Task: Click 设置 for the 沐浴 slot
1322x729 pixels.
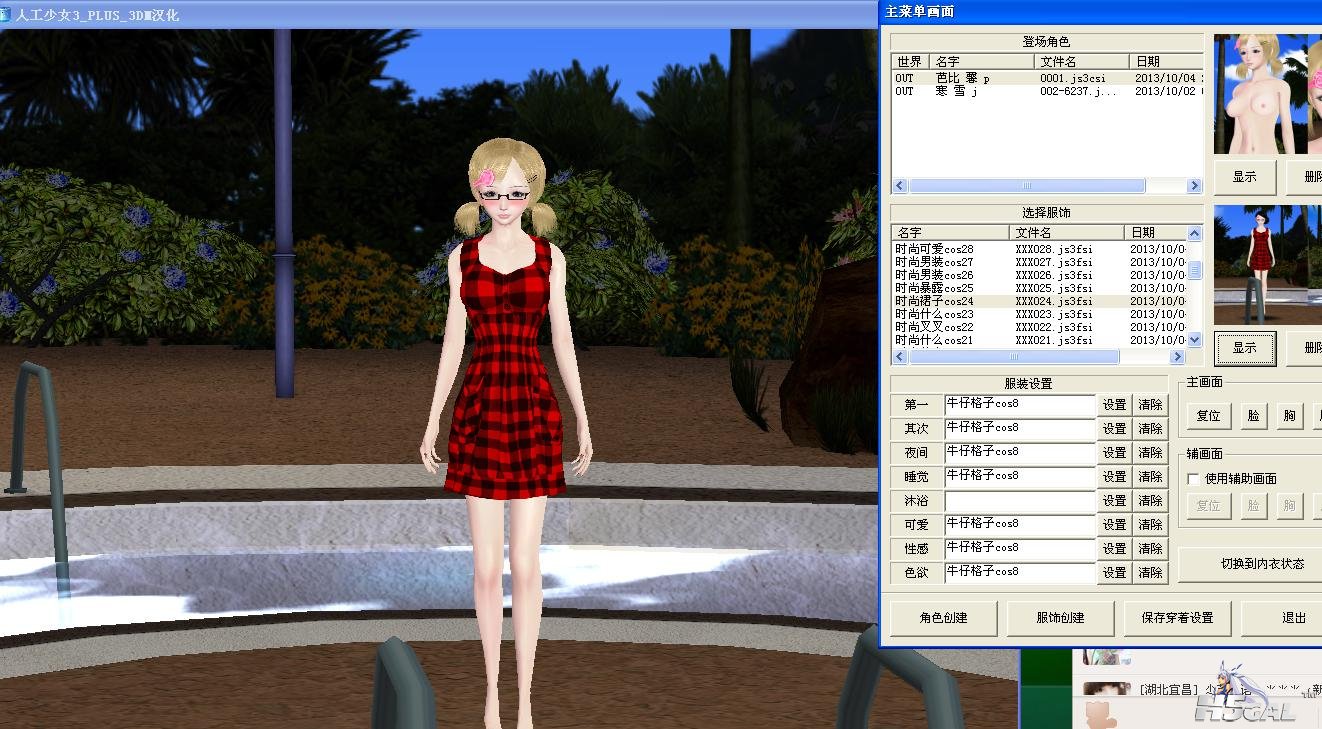Action: pyautogui.click(x=1115, y=501)
